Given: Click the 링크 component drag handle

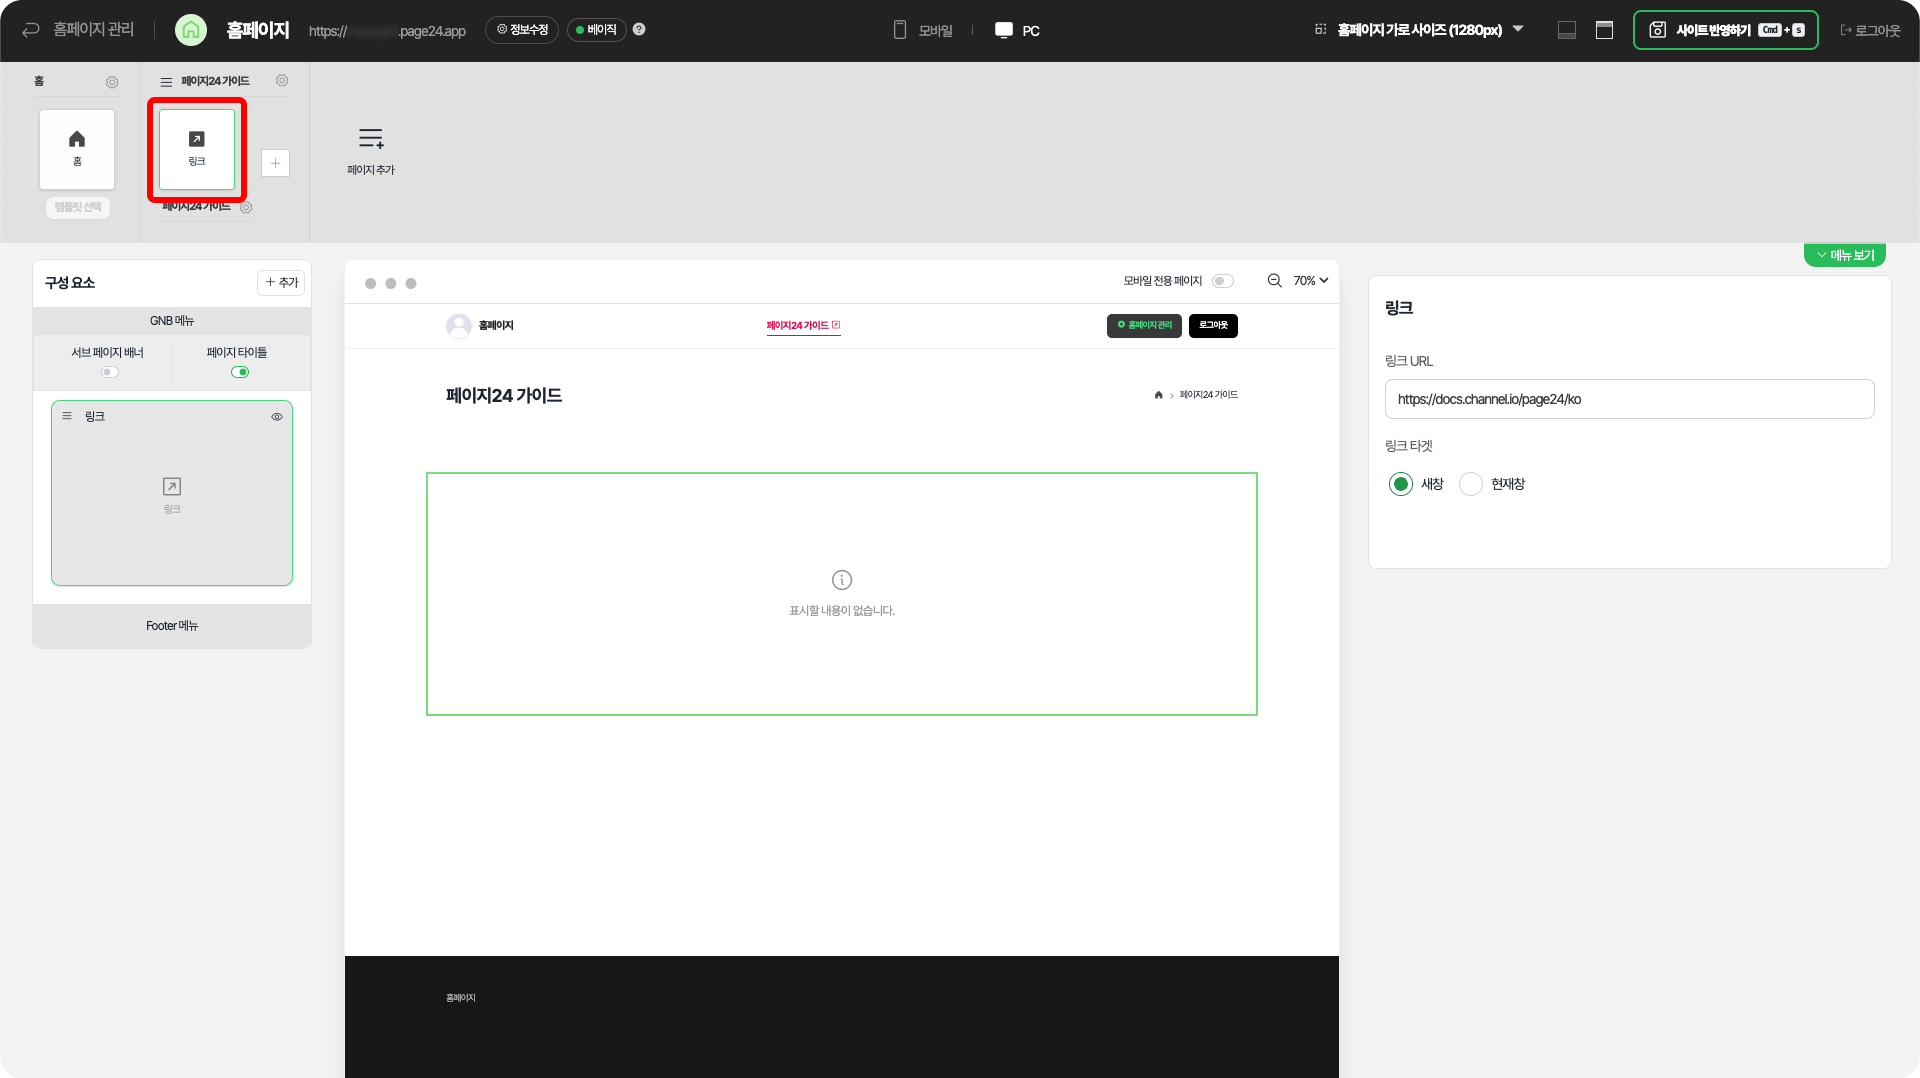Looking at the screenshot, I should click(x=67, y=416).
